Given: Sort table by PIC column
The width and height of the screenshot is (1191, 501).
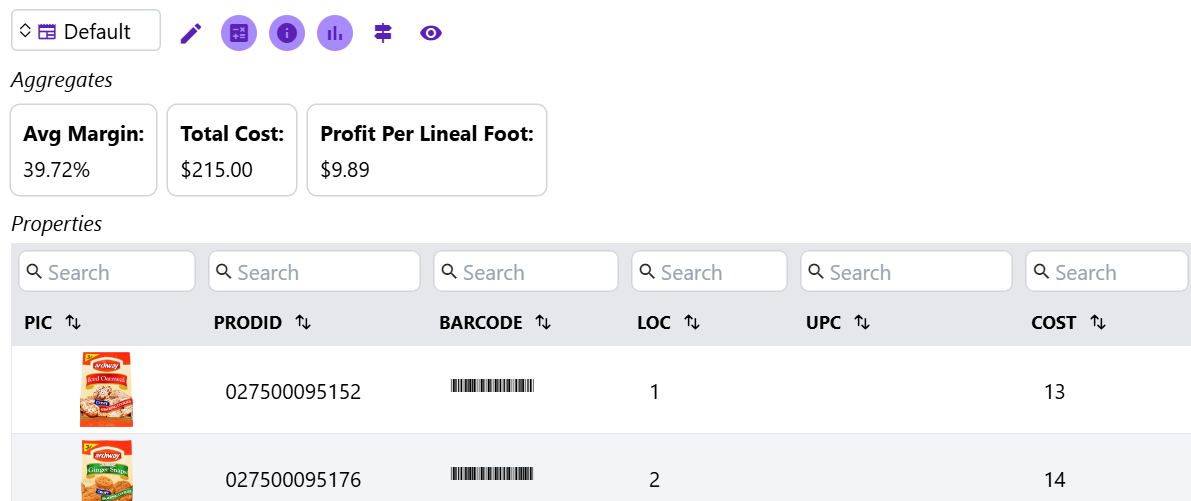Looking at the screenshot, I should tap(73, 322).
